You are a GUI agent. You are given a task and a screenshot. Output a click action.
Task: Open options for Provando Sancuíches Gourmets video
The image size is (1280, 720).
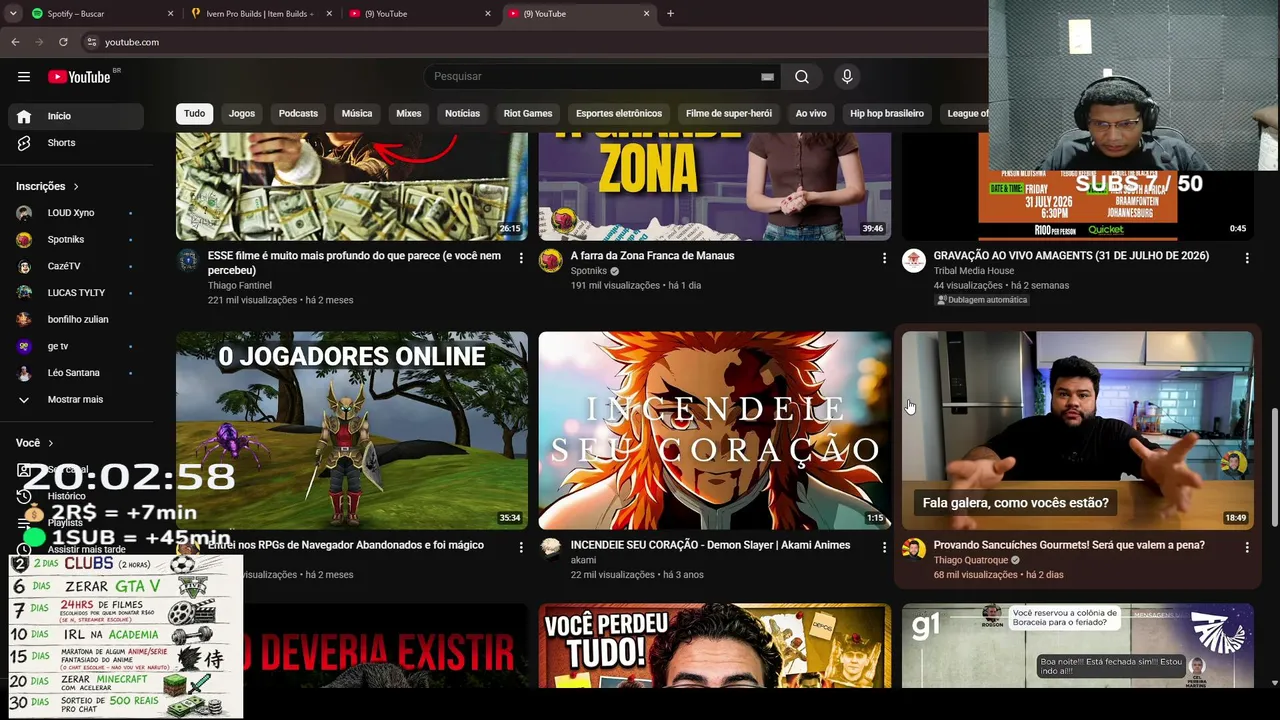click(x=1246, y=547)
